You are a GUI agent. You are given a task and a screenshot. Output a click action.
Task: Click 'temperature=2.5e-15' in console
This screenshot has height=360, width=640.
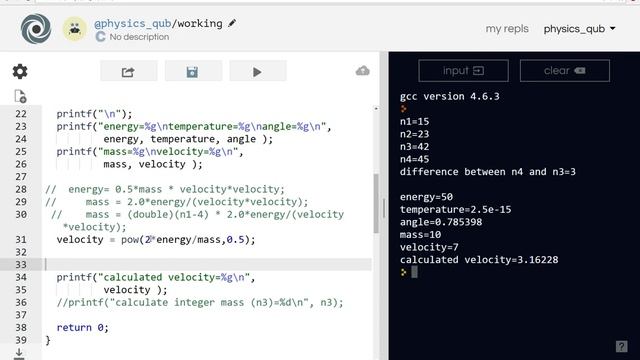point(455,209)
